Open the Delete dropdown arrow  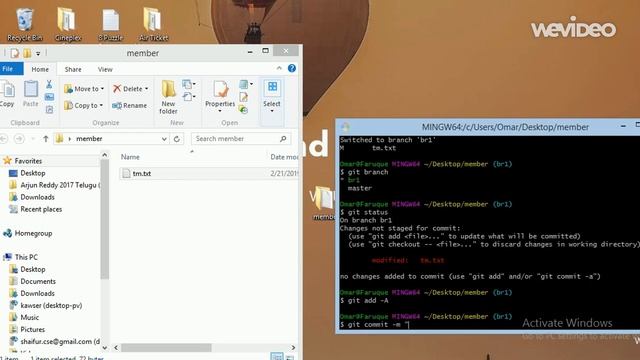(x=146, y=89)
